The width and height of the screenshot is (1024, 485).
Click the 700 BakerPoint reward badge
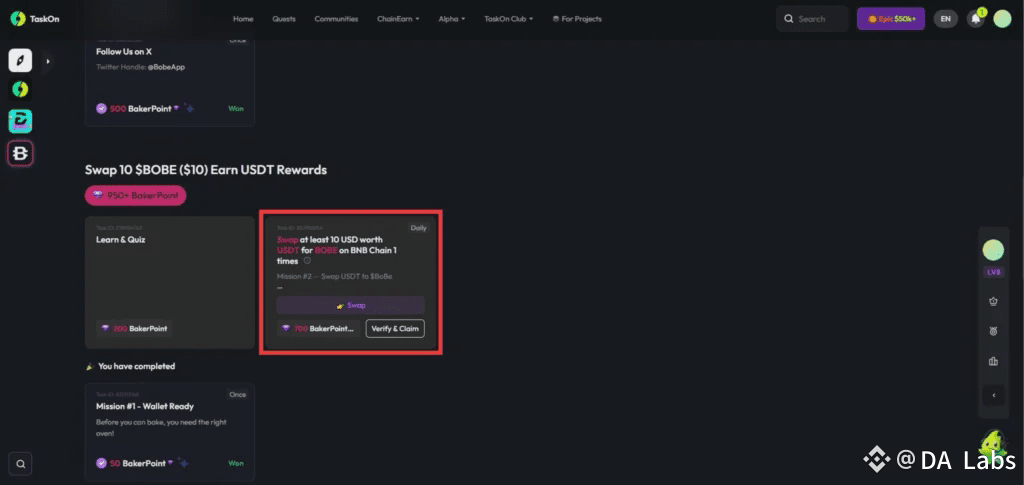point(318,328)
